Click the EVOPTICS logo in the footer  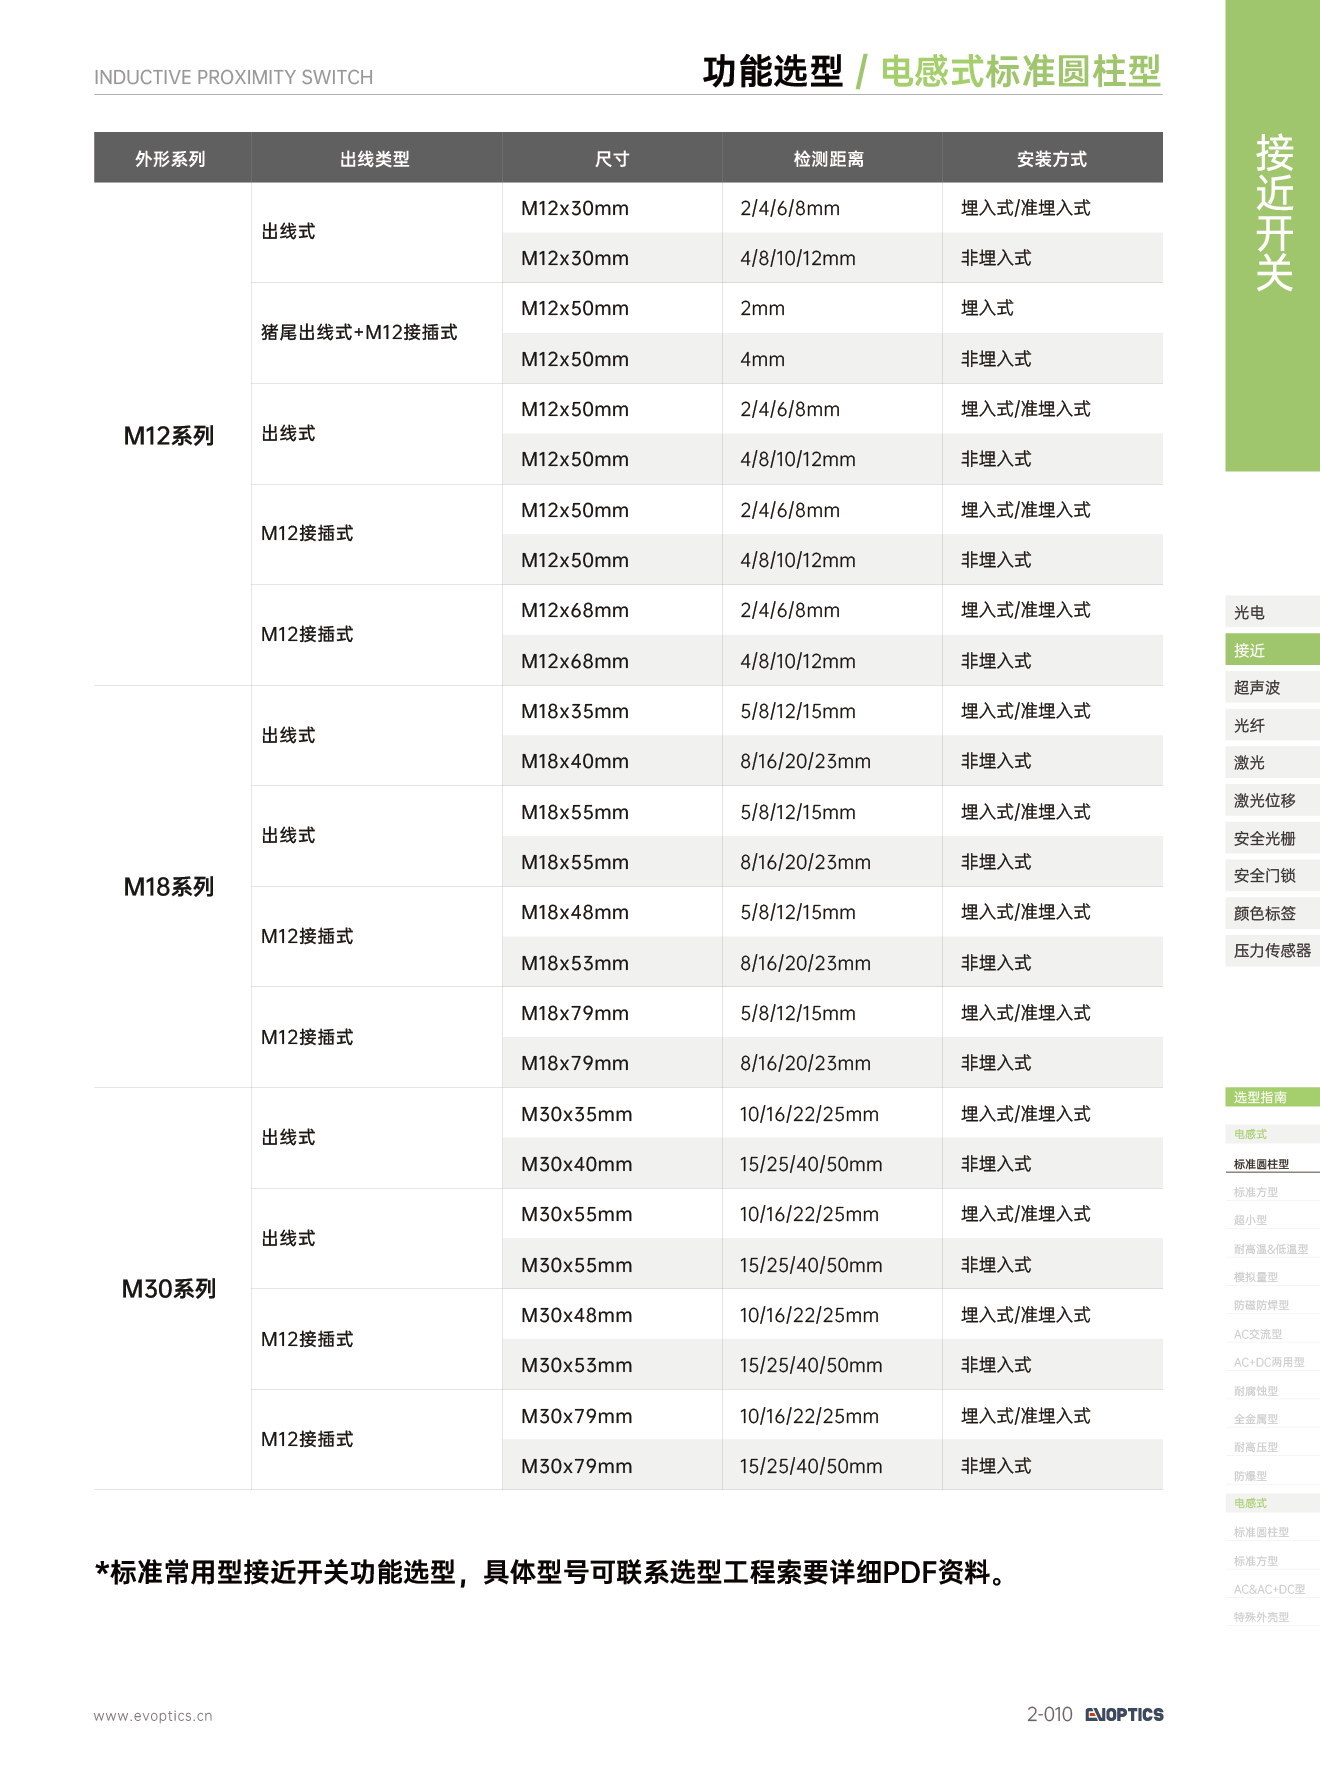pyautogui.click(x=1124, y=1714)
